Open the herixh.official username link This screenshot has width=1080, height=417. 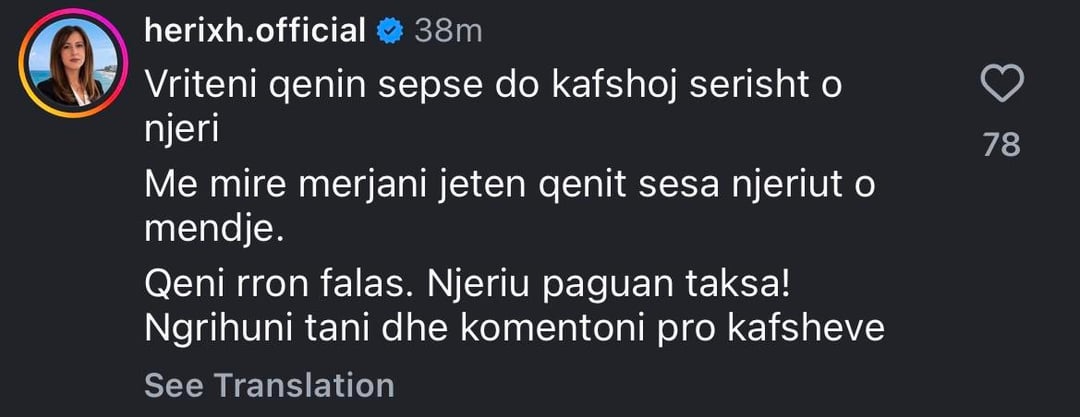tap(255, 31)
